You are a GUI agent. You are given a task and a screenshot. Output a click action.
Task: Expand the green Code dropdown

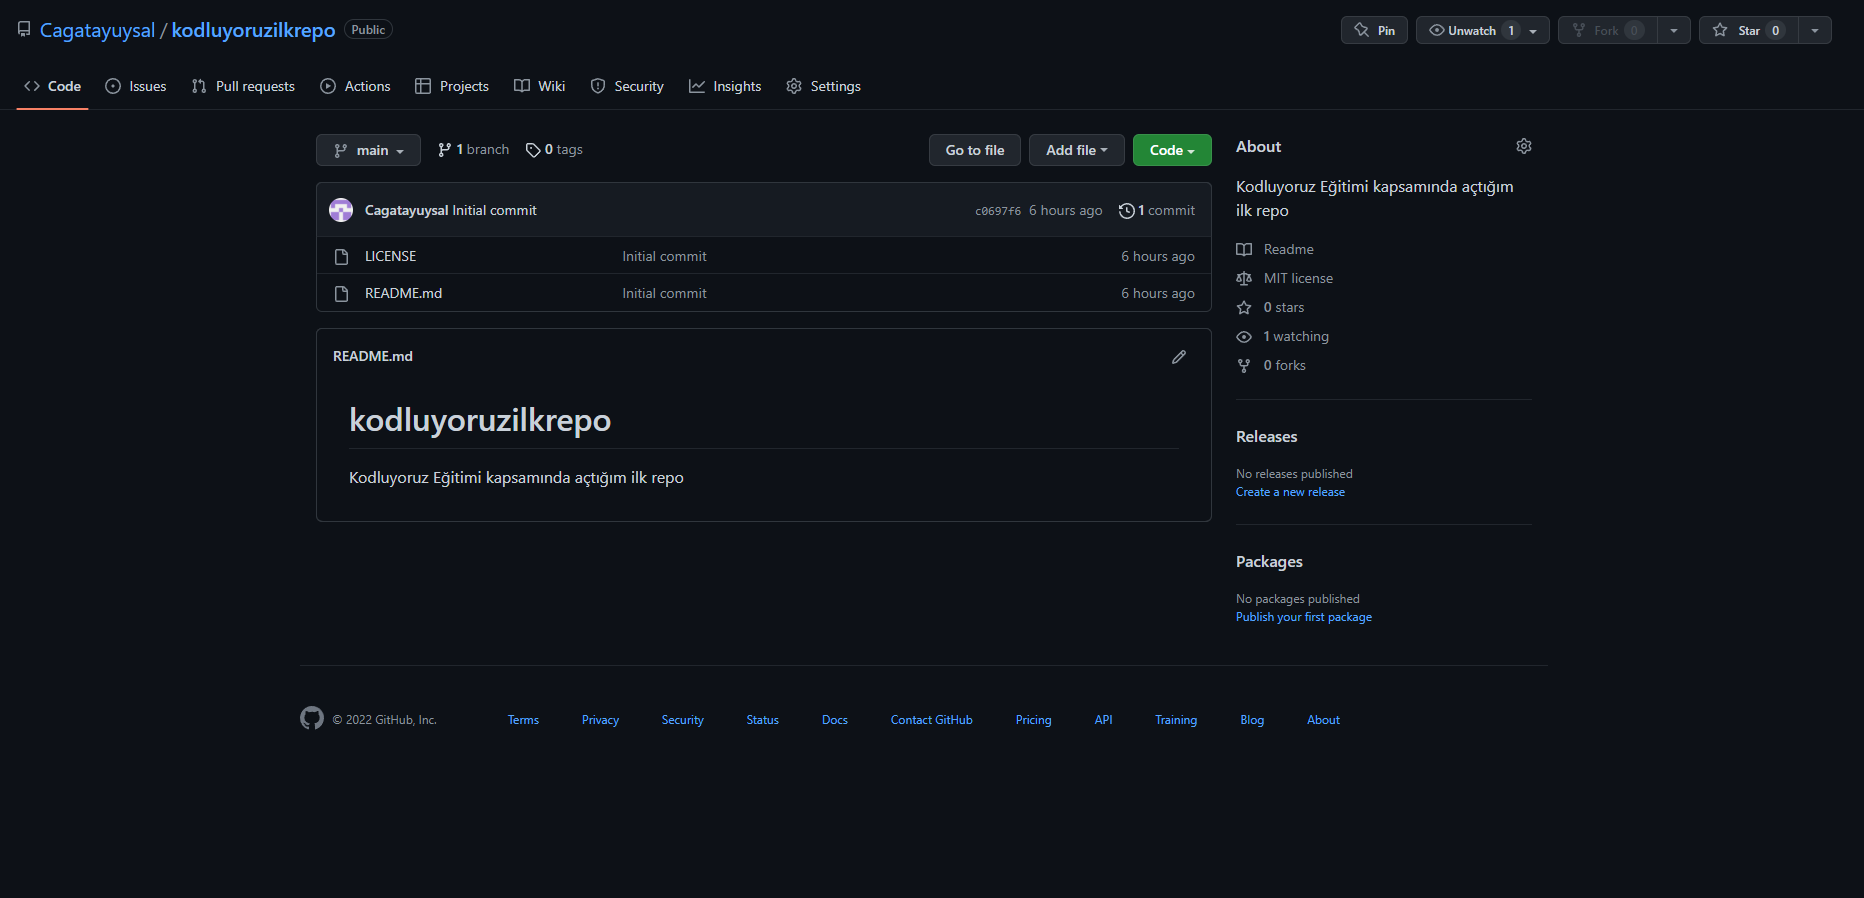click(1172, 150)
